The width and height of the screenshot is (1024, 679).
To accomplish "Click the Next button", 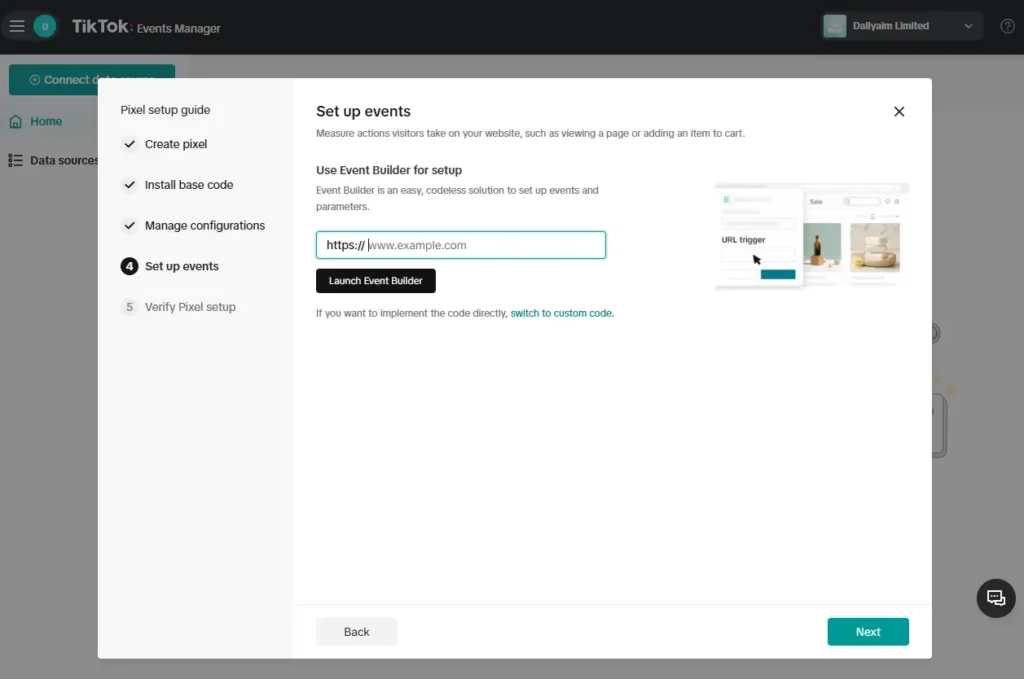I will [868, 632].
